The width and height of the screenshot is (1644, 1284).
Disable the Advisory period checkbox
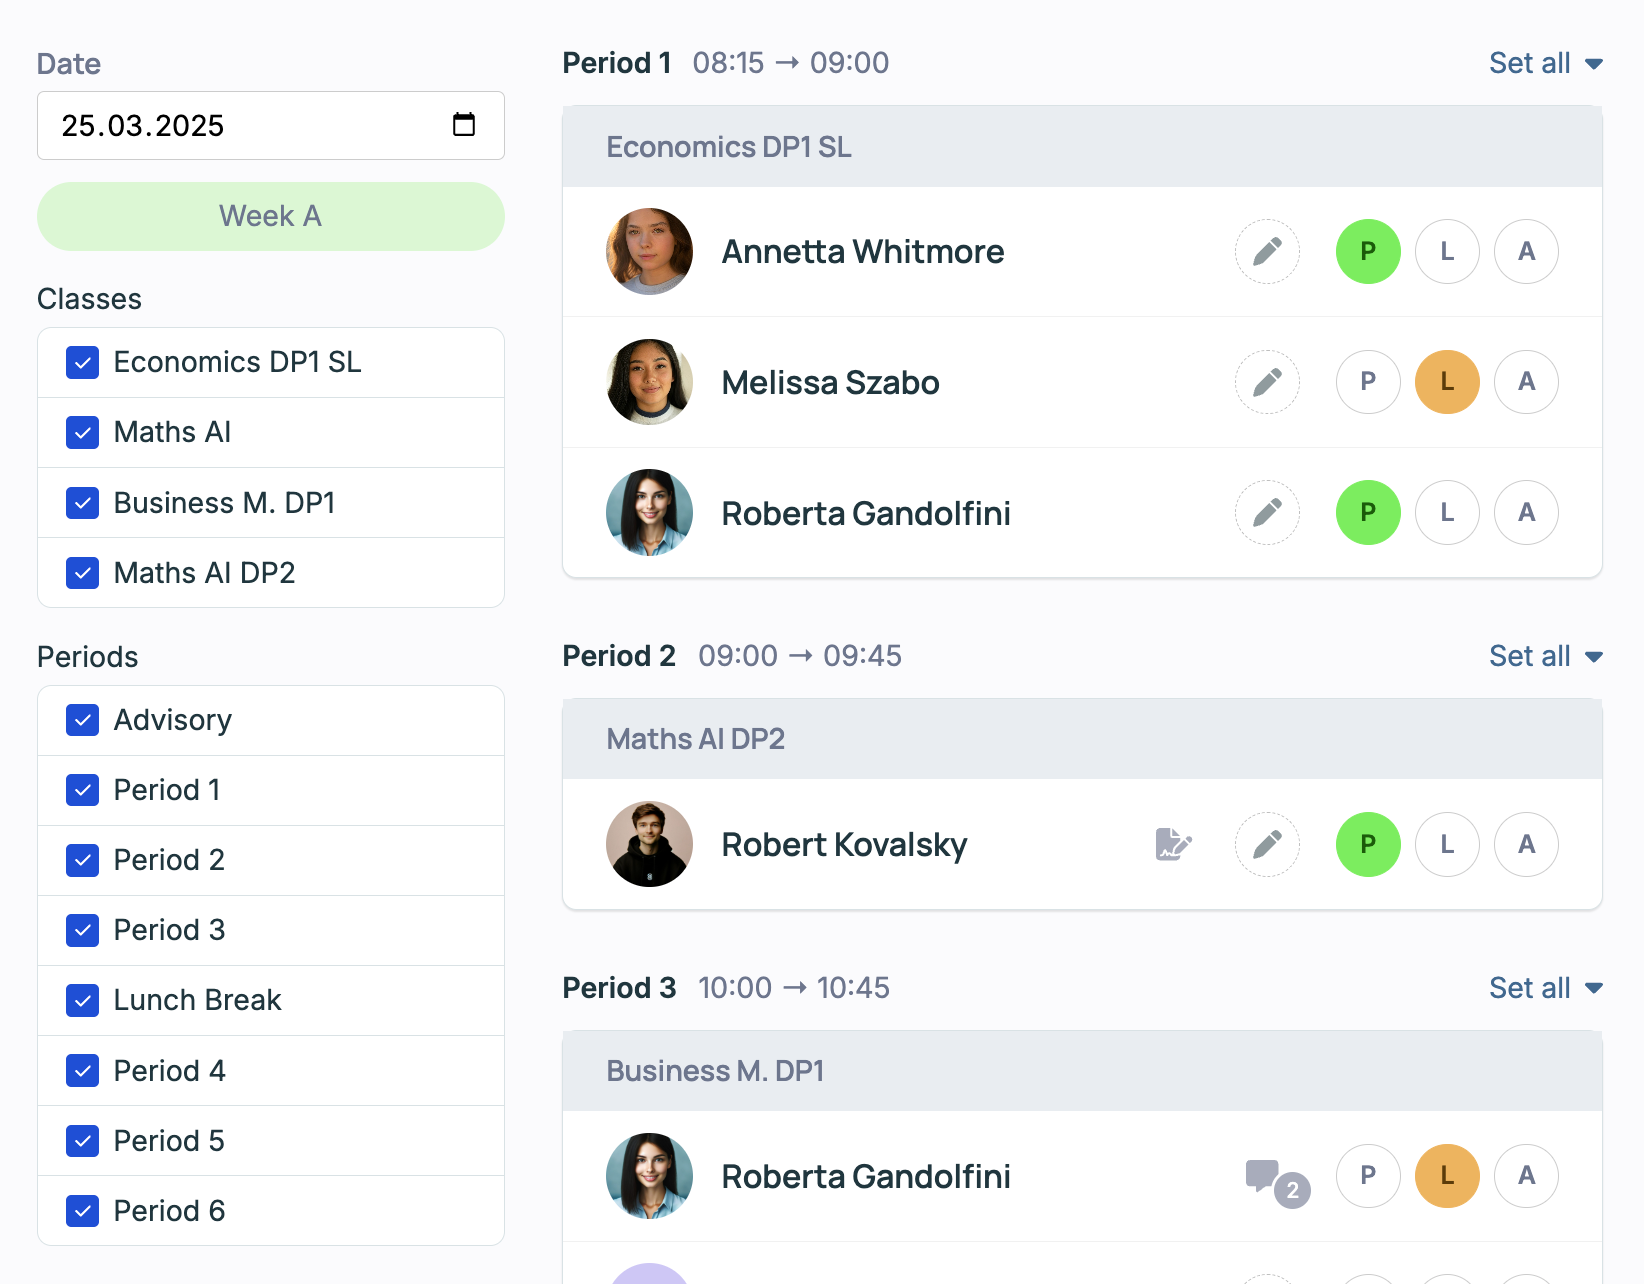83,720
